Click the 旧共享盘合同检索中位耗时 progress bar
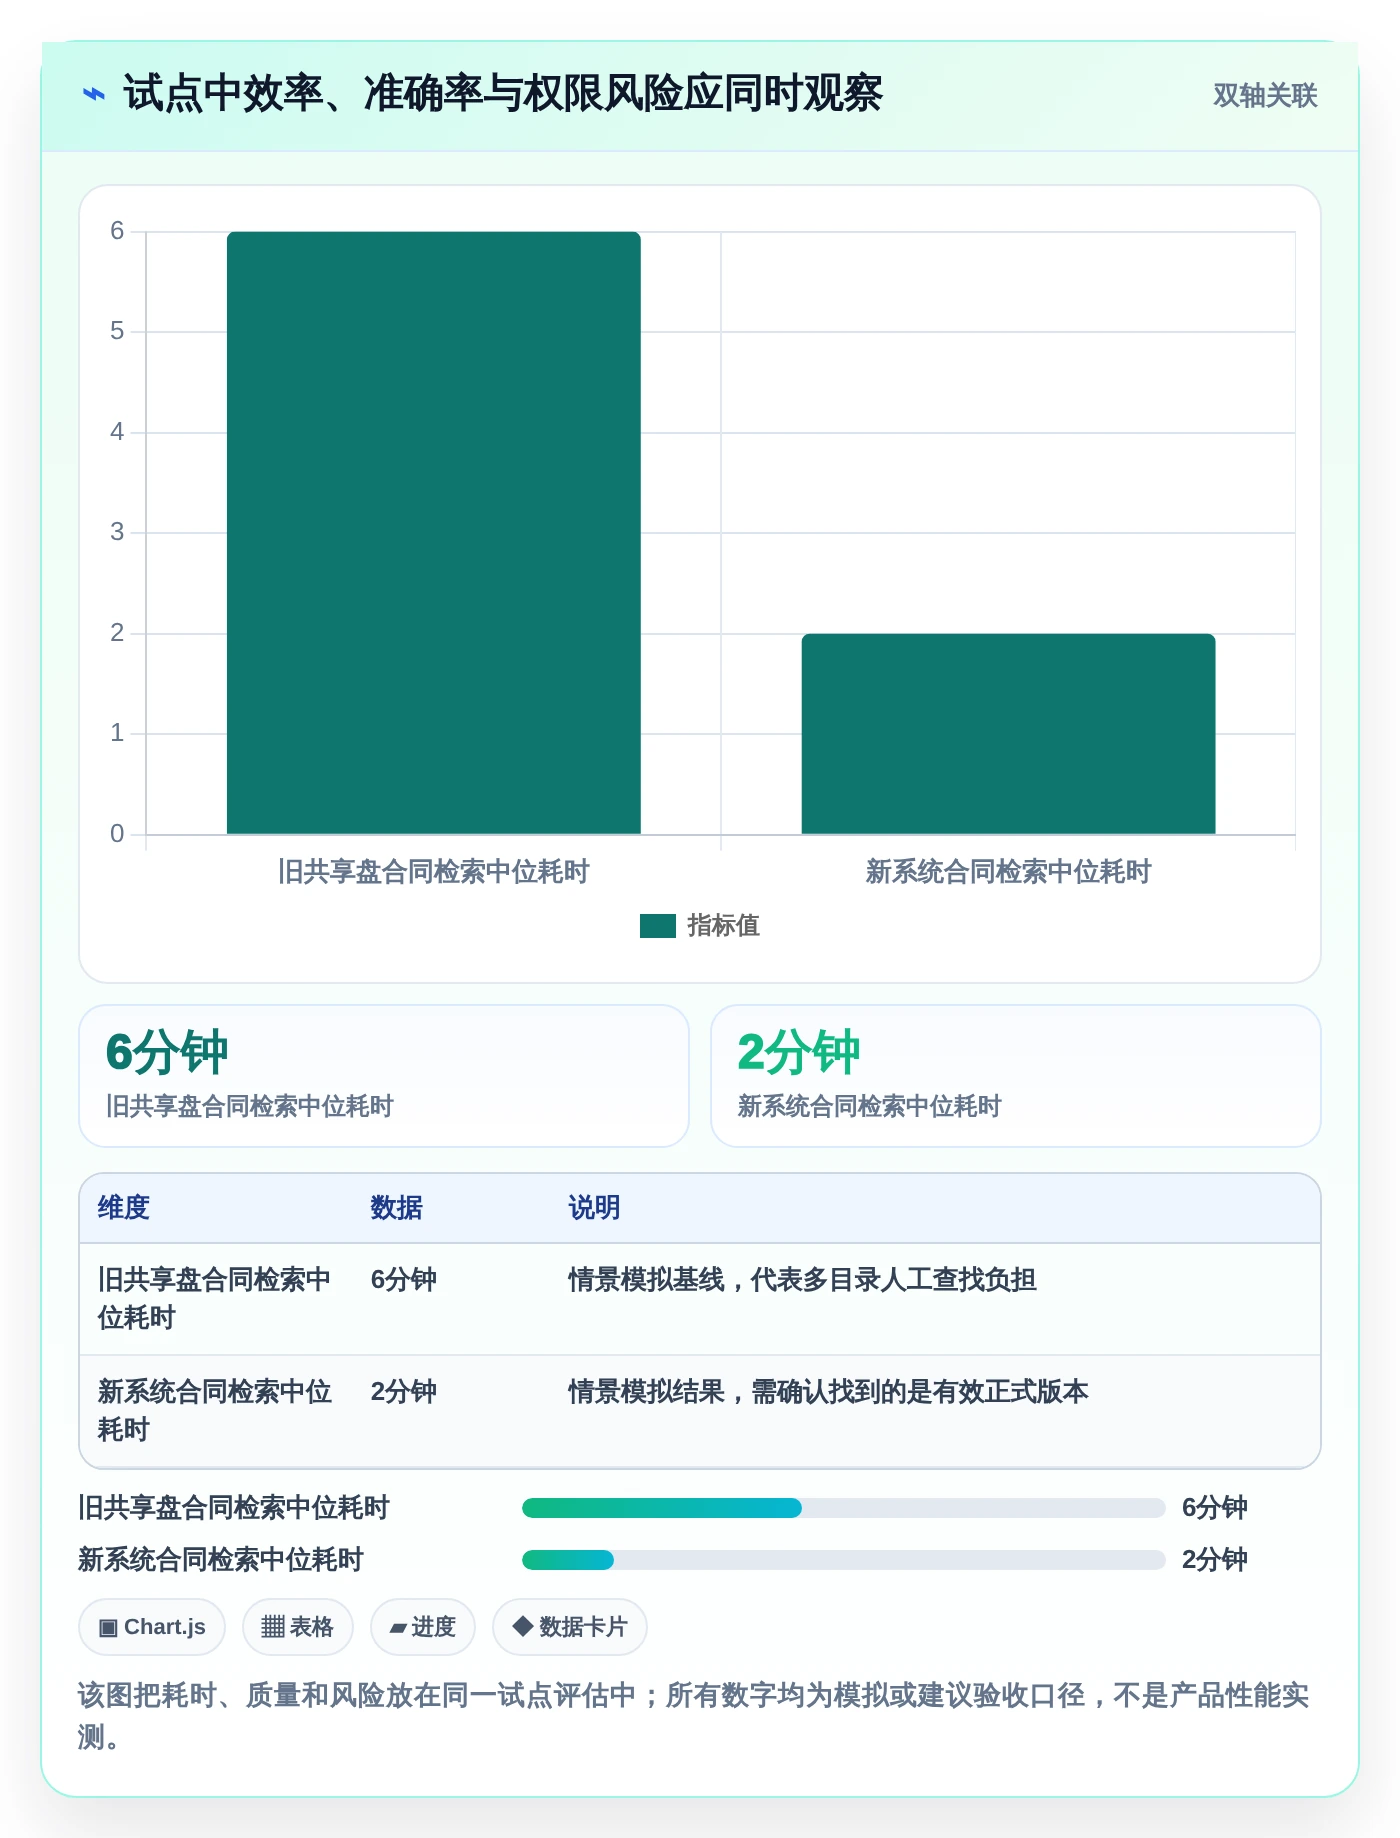The image size is (1400, 1838). [x=844, y=1508]
